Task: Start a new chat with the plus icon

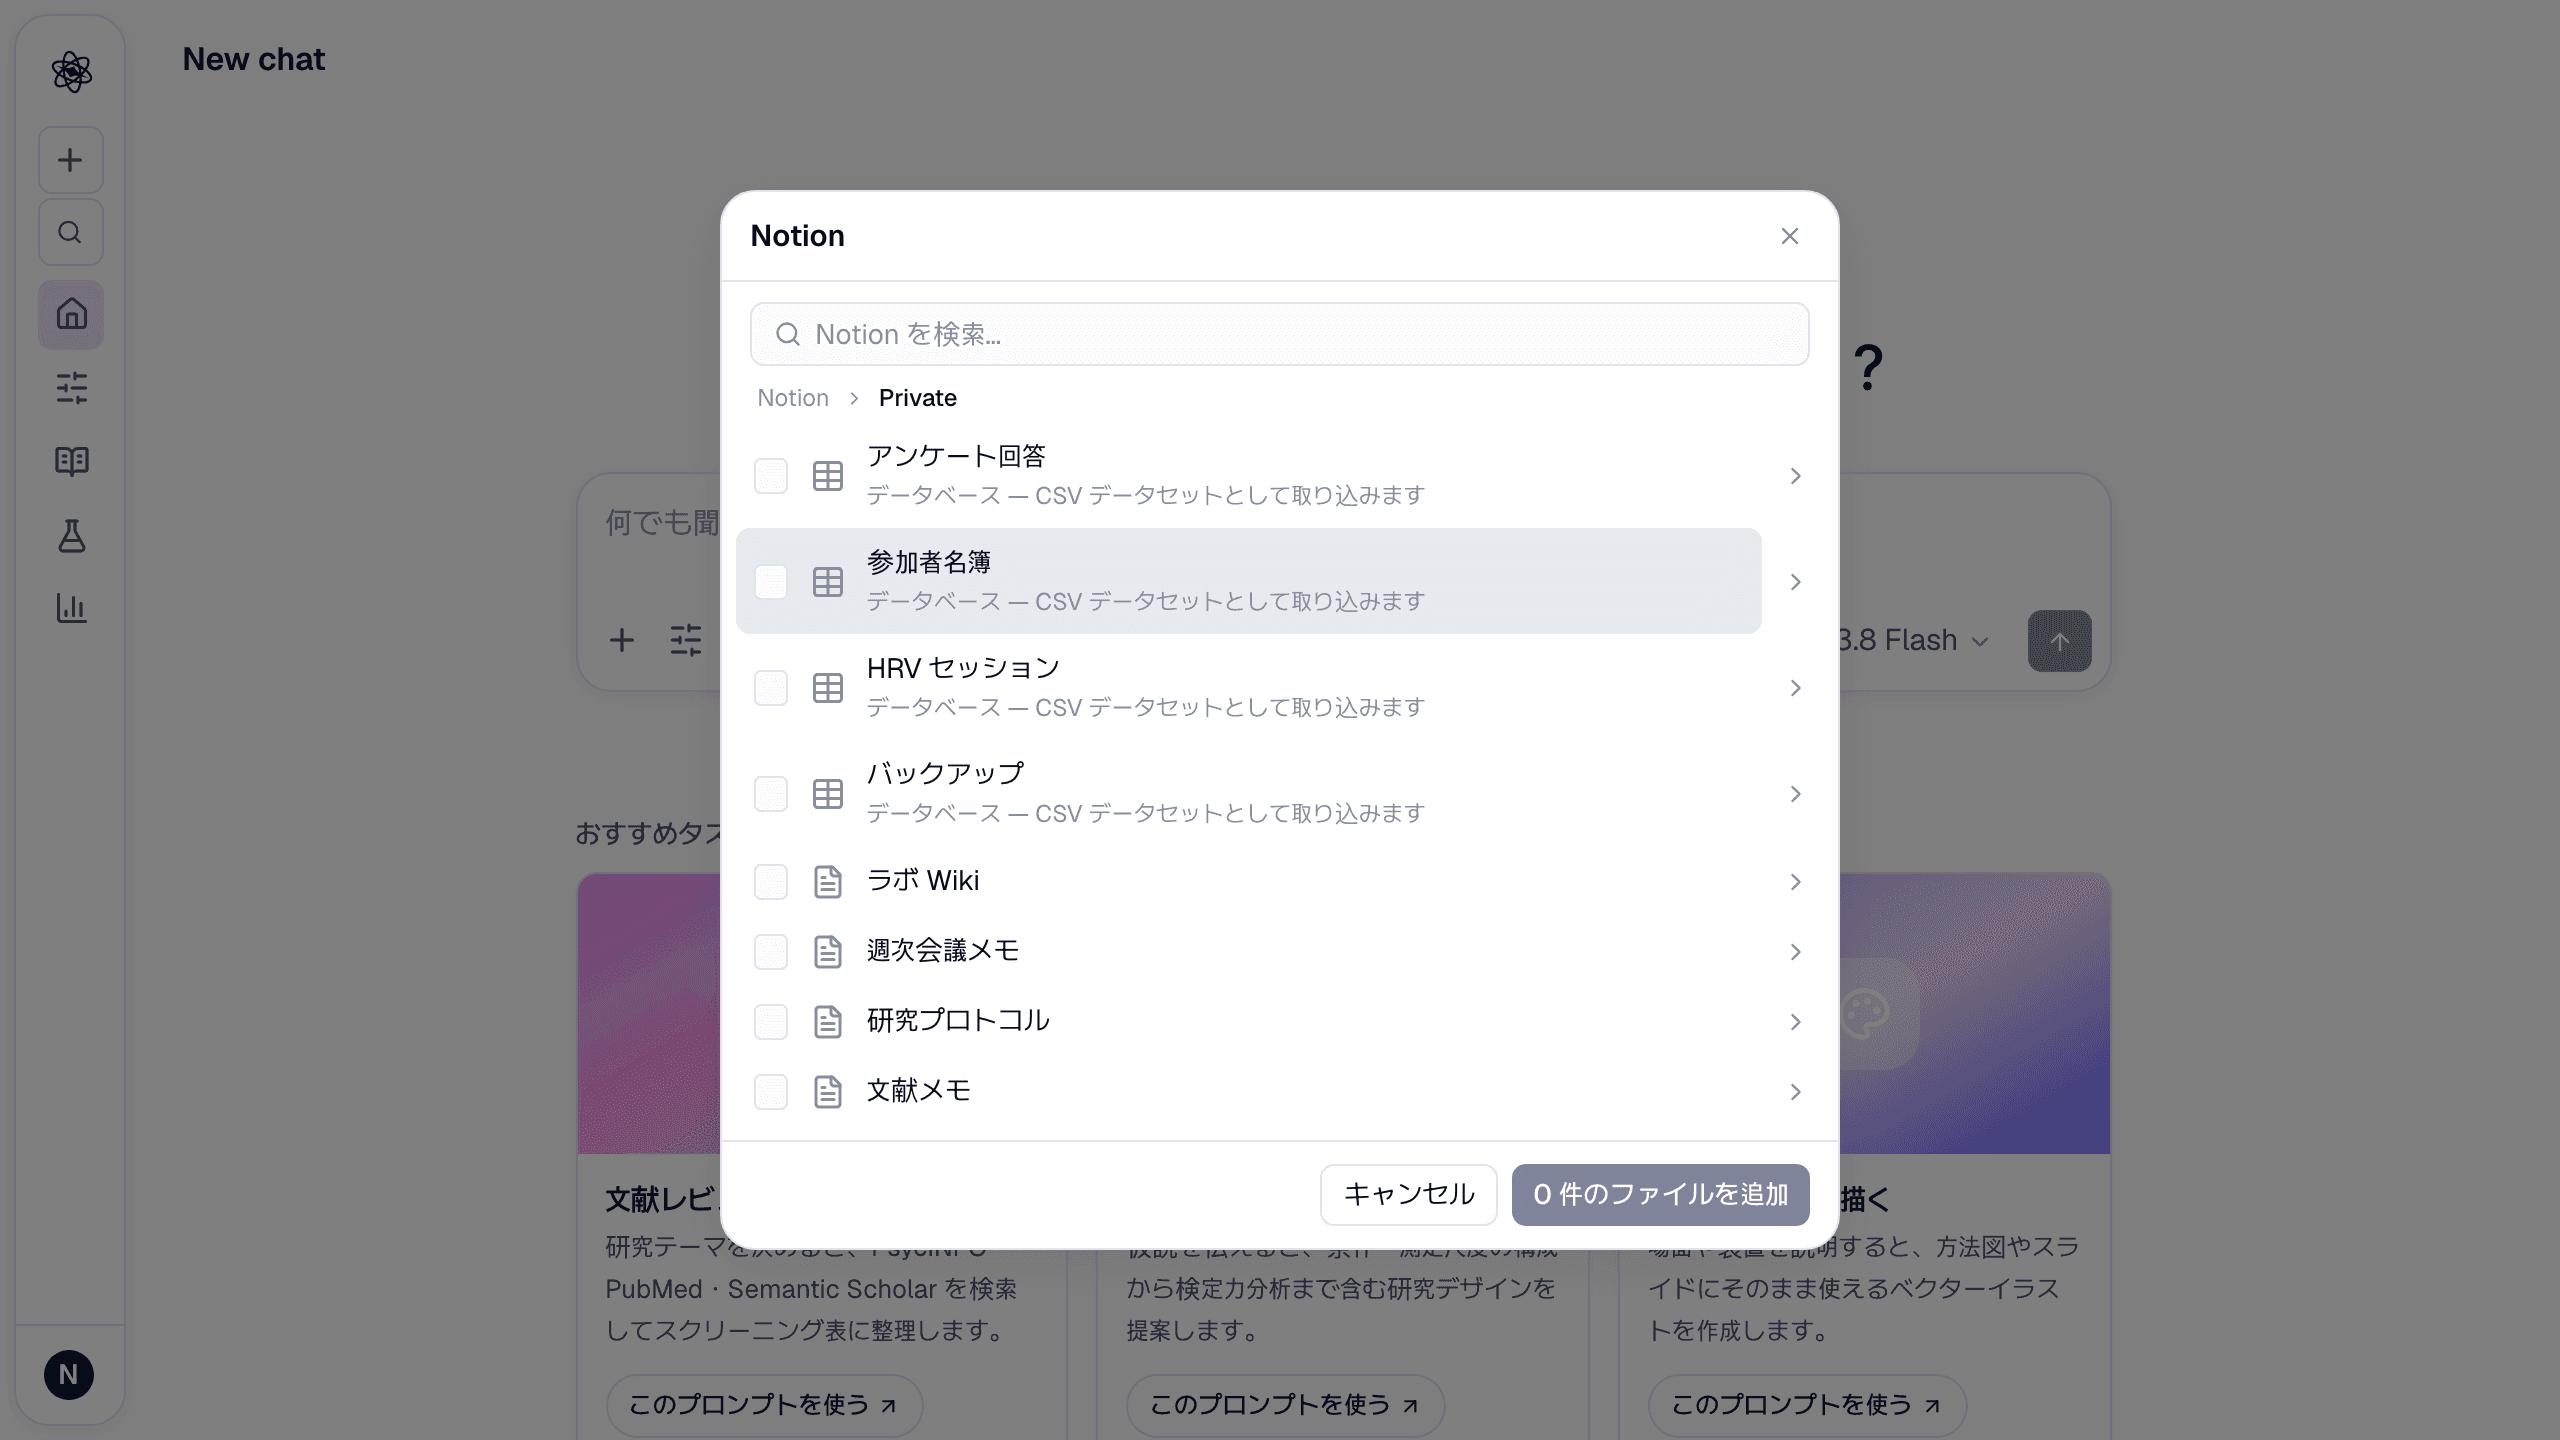Action: coord(70,160)
